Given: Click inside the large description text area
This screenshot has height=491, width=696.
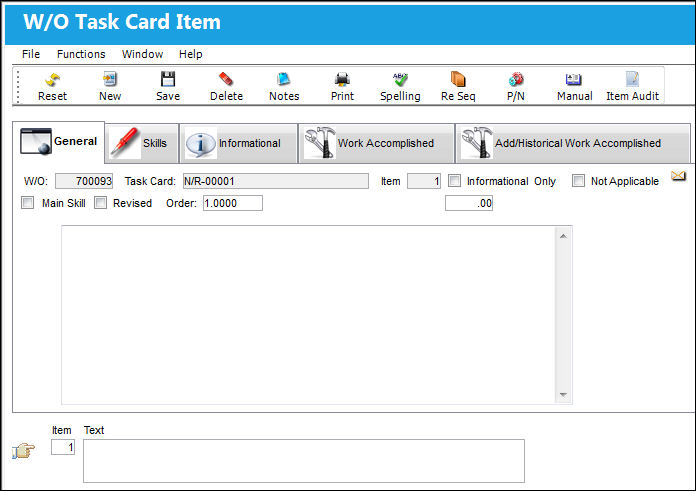Looking at the screenshot, I should point(308,315).
